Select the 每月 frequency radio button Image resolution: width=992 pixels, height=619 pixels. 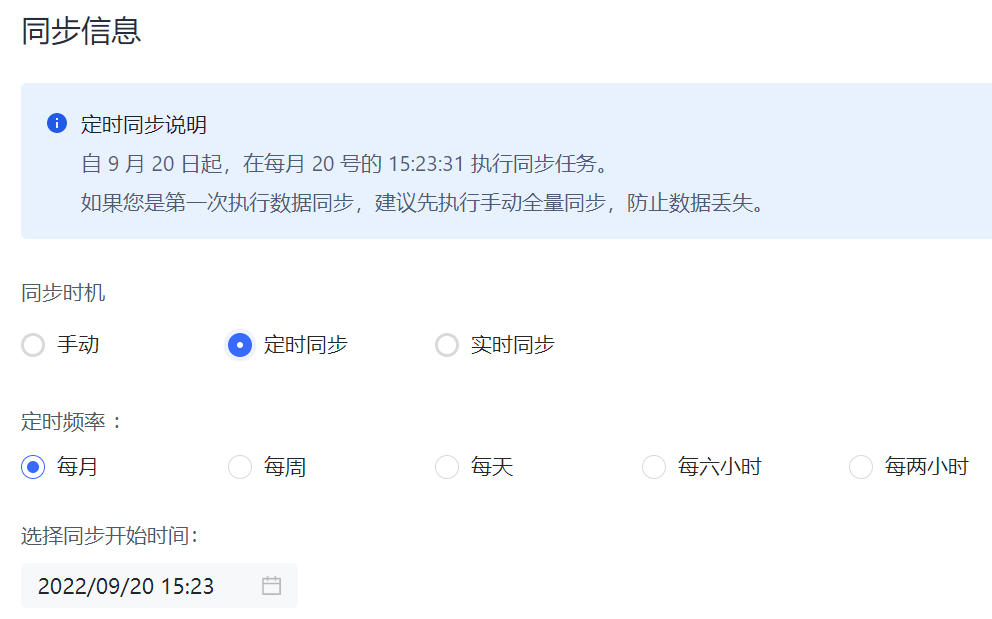point(33,467)
